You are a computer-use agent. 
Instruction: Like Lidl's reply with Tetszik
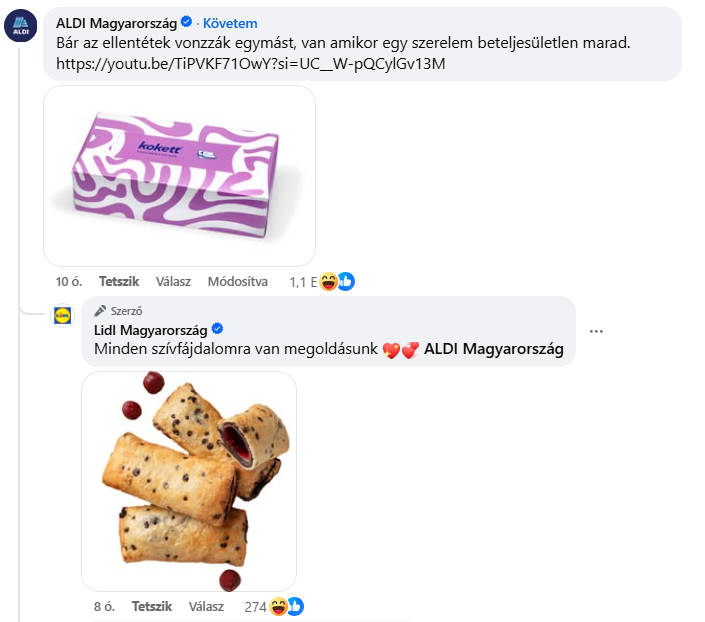click(152, 606)
